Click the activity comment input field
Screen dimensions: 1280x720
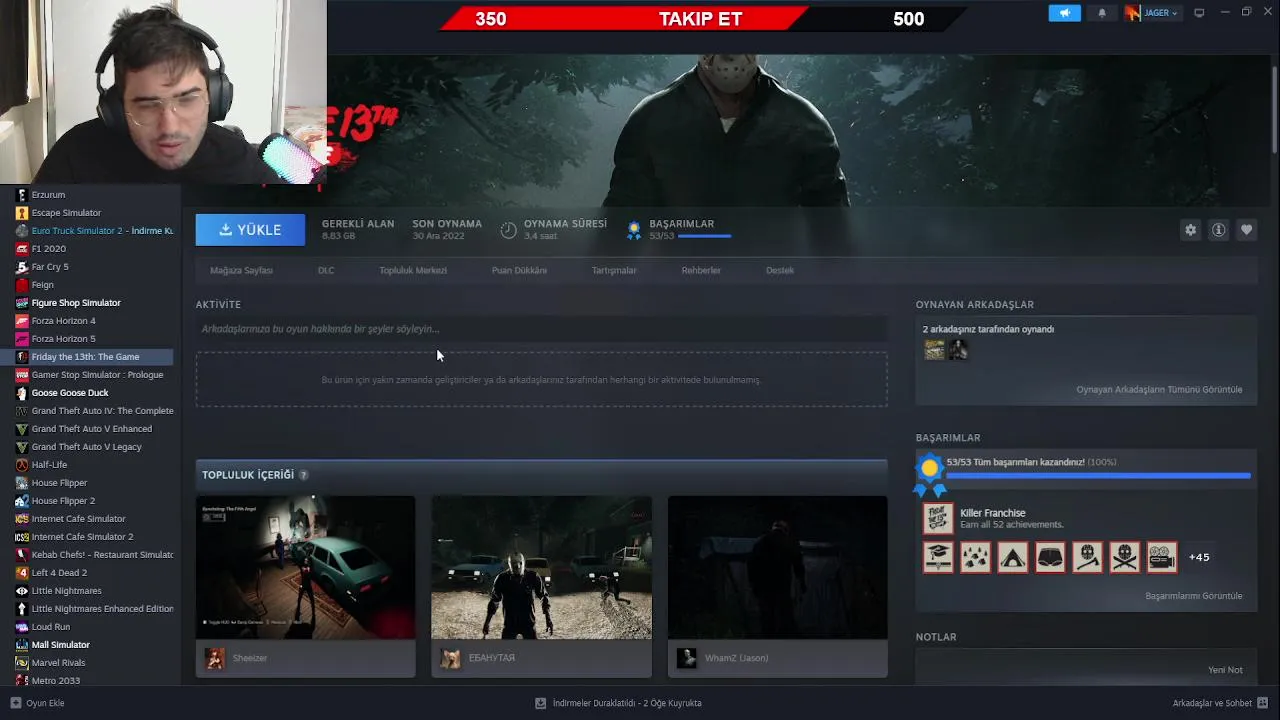pos(541,329)
